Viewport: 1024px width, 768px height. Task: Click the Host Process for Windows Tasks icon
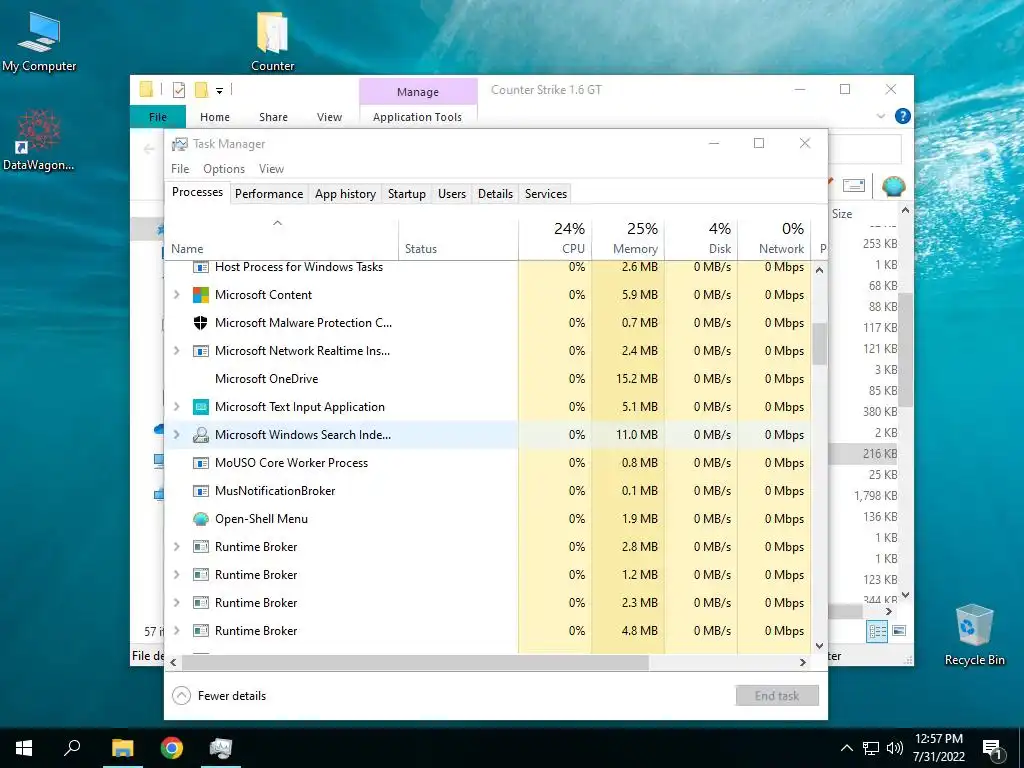click(200, 267)
